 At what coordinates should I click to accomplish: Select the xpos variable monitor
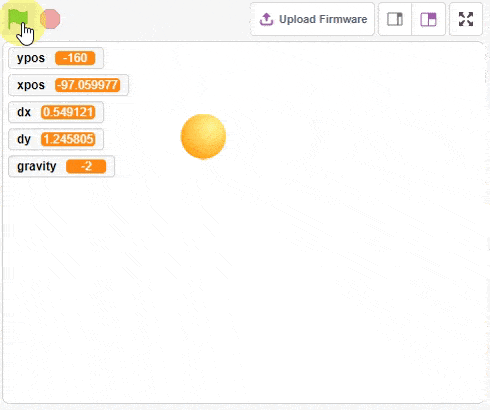68,85
